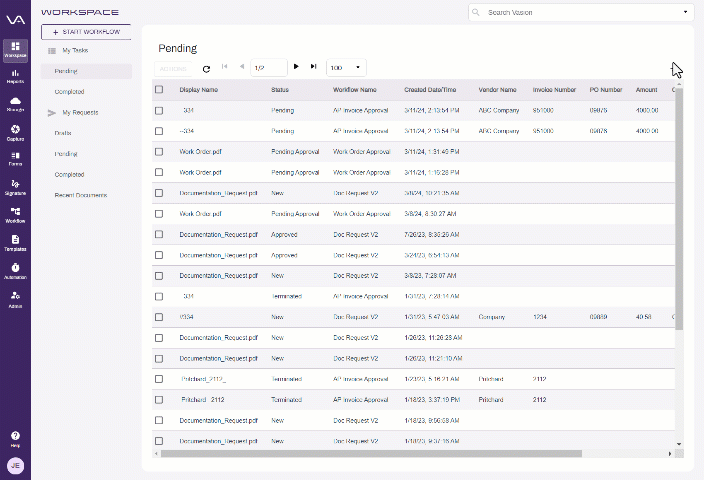Click the JE user avatar
Viewport: 704px width, 480px height.
[x=15, y=466]
